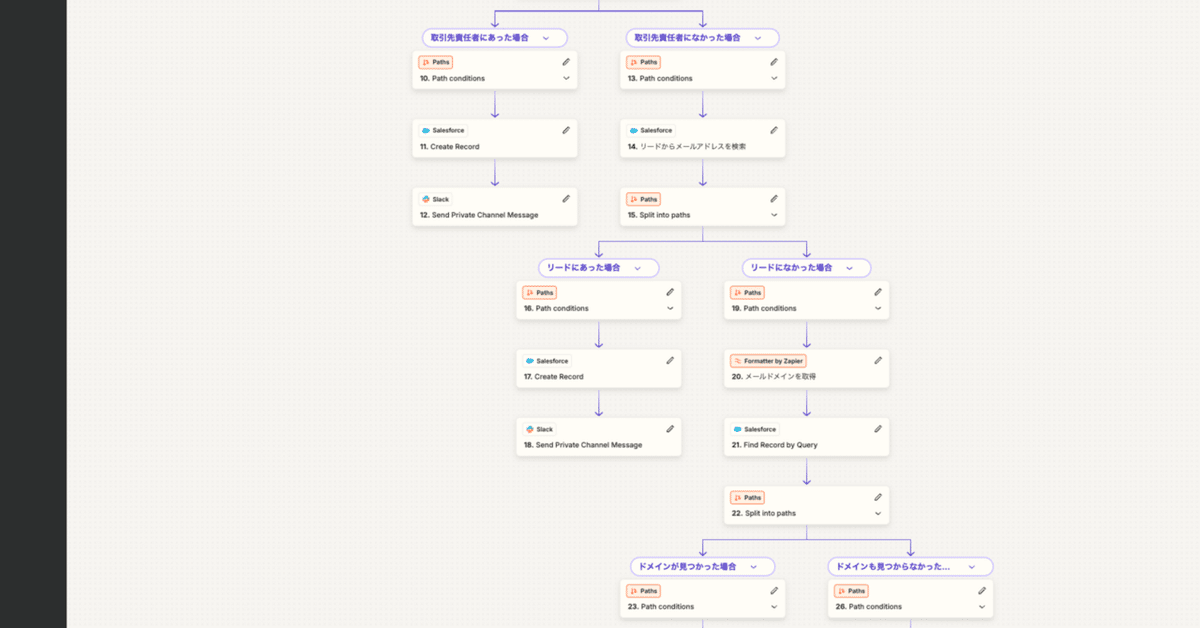Select step 22. Split into paths title
The width and height of the screenshot is (1200, 628).
[x=764, y=513]
